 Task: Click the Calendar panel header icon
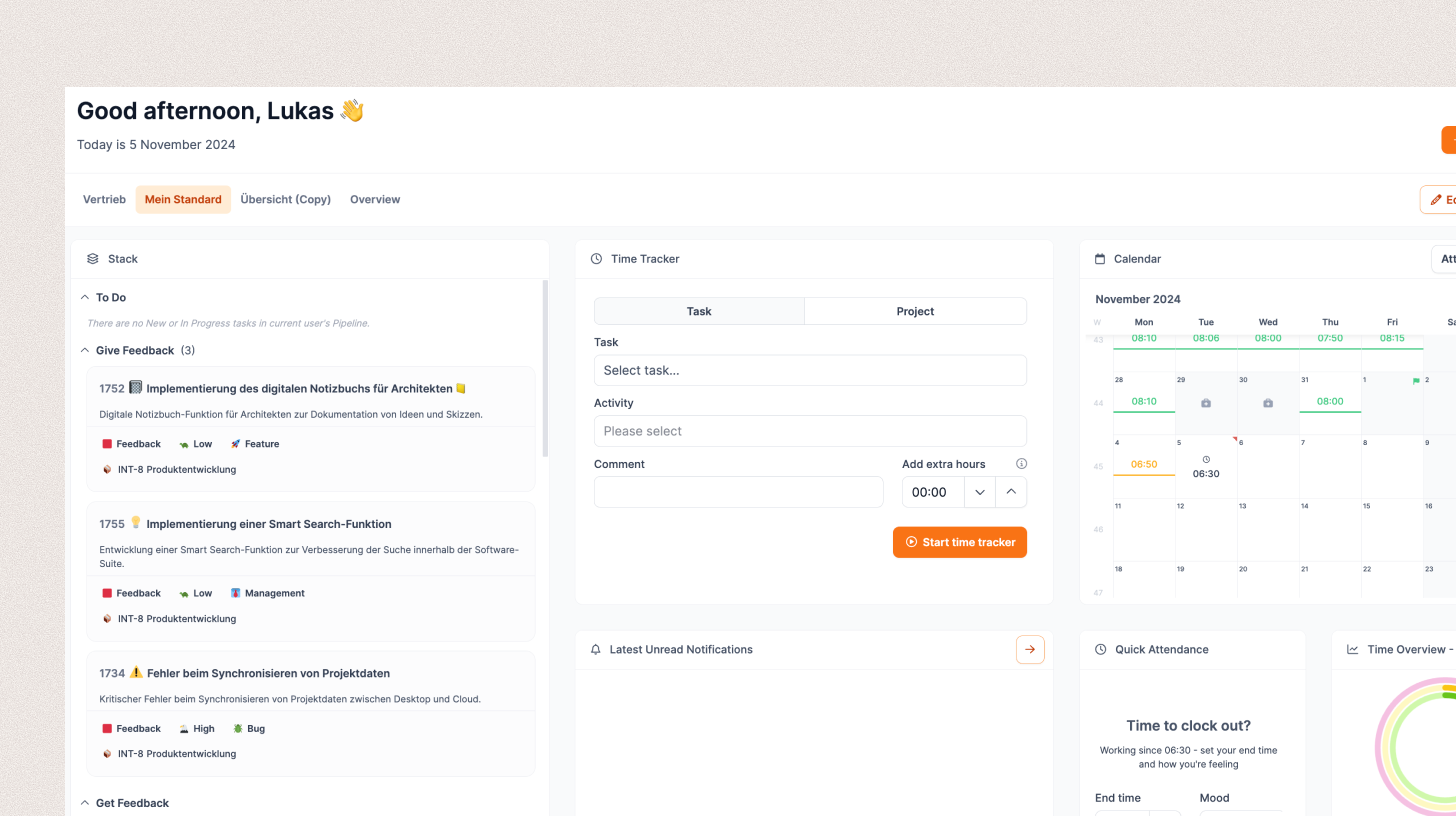1100,259
